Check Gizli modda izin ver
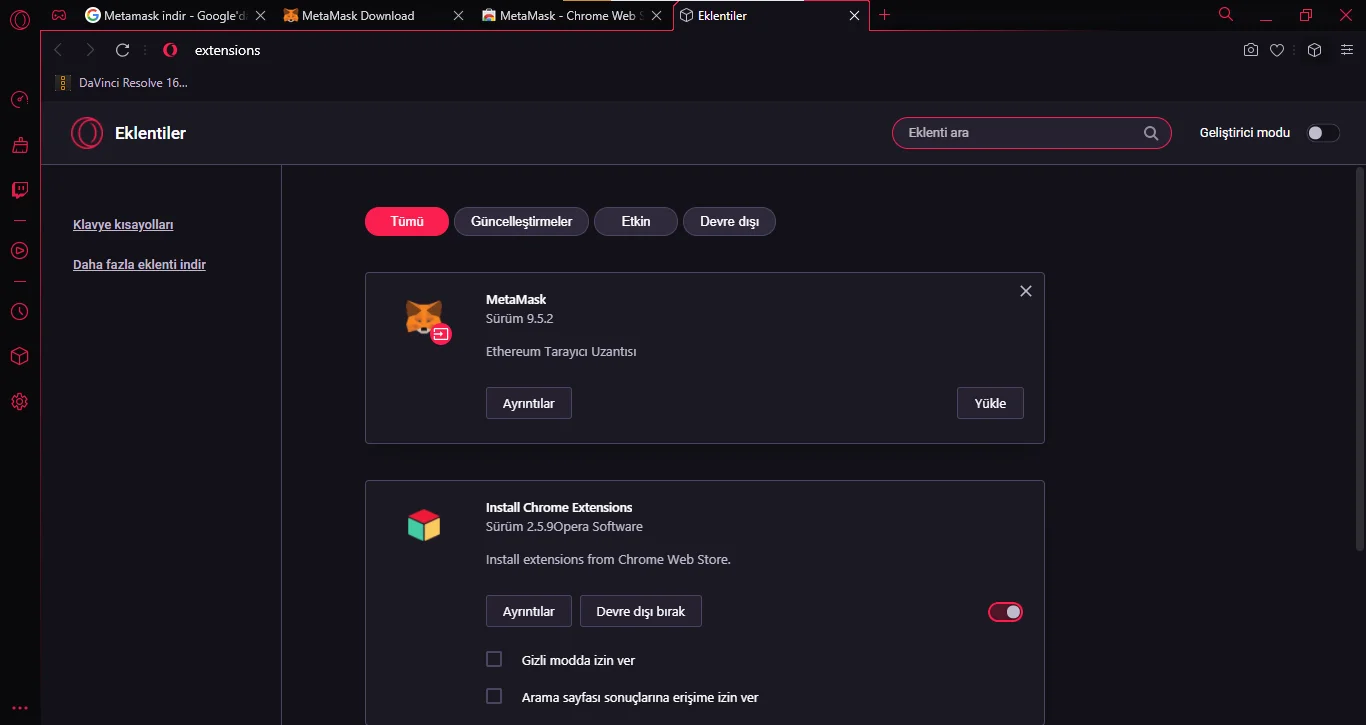Viewport: 1366px width, 725px height. [494, 659]
